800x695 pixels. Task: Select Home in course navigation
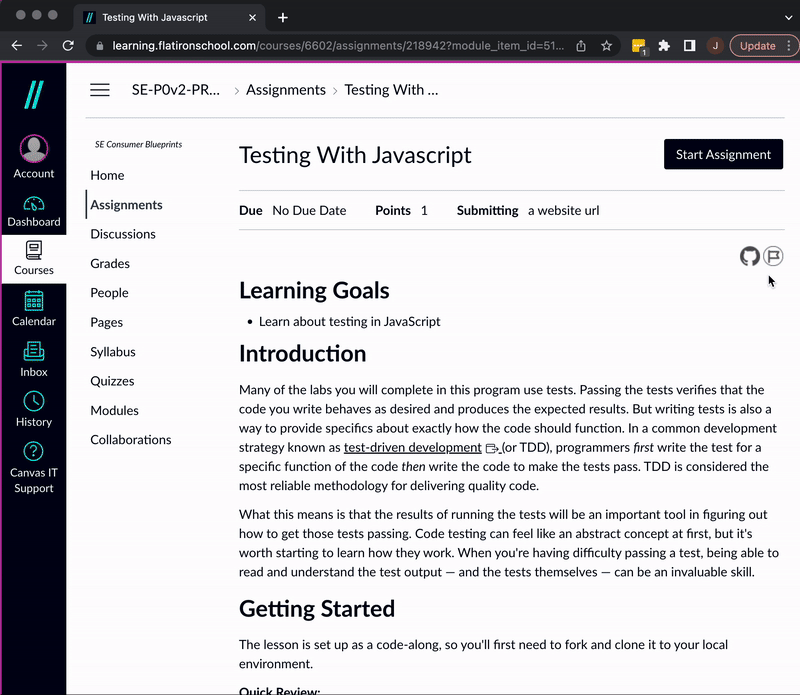[x=107, y=176]
